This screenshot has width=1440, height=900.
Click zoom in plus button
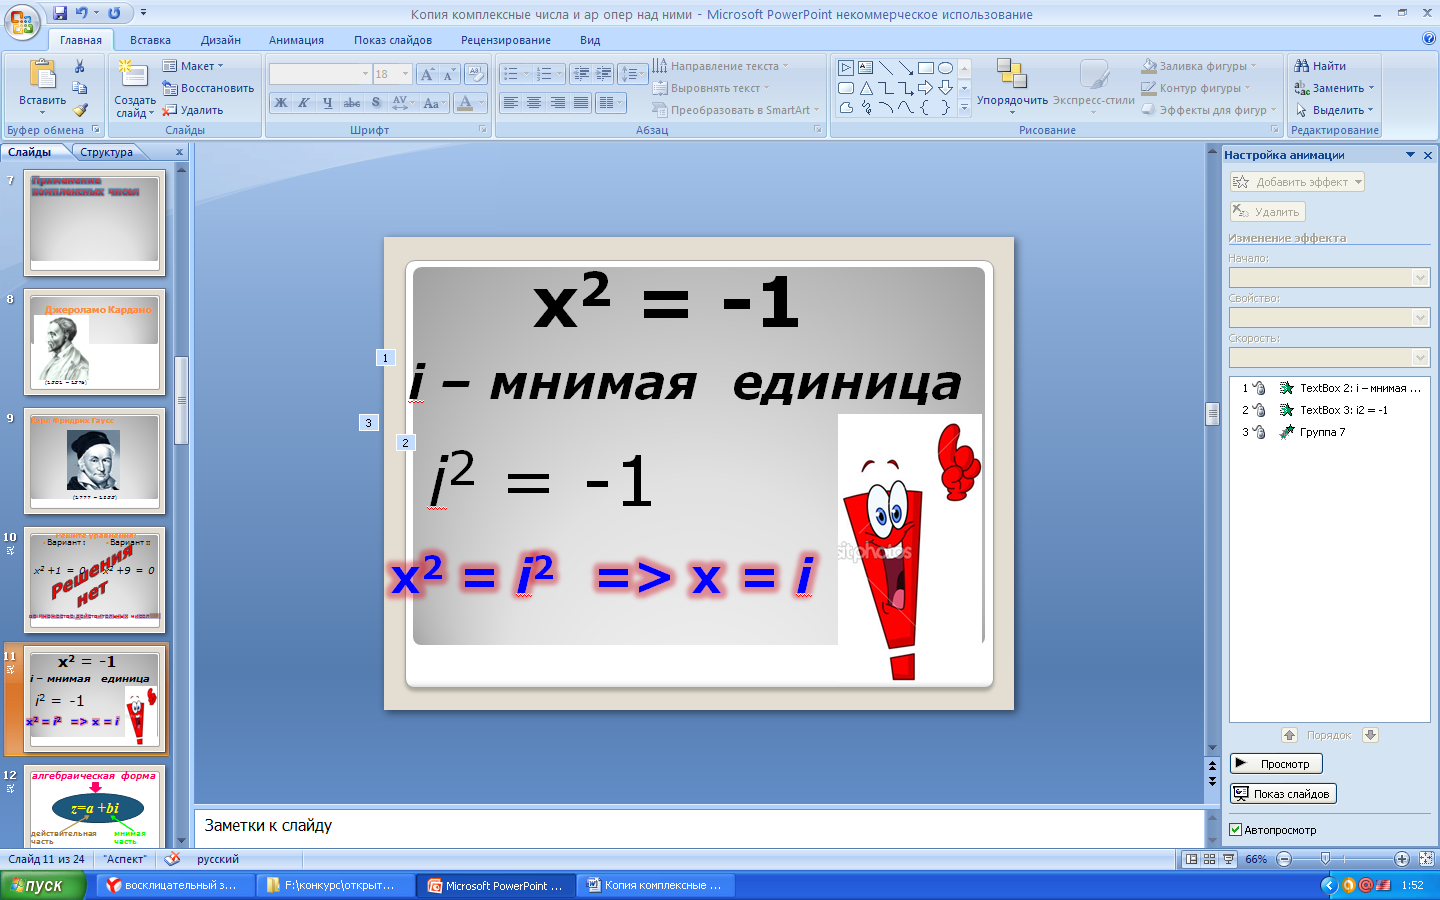coord(1402,859)
